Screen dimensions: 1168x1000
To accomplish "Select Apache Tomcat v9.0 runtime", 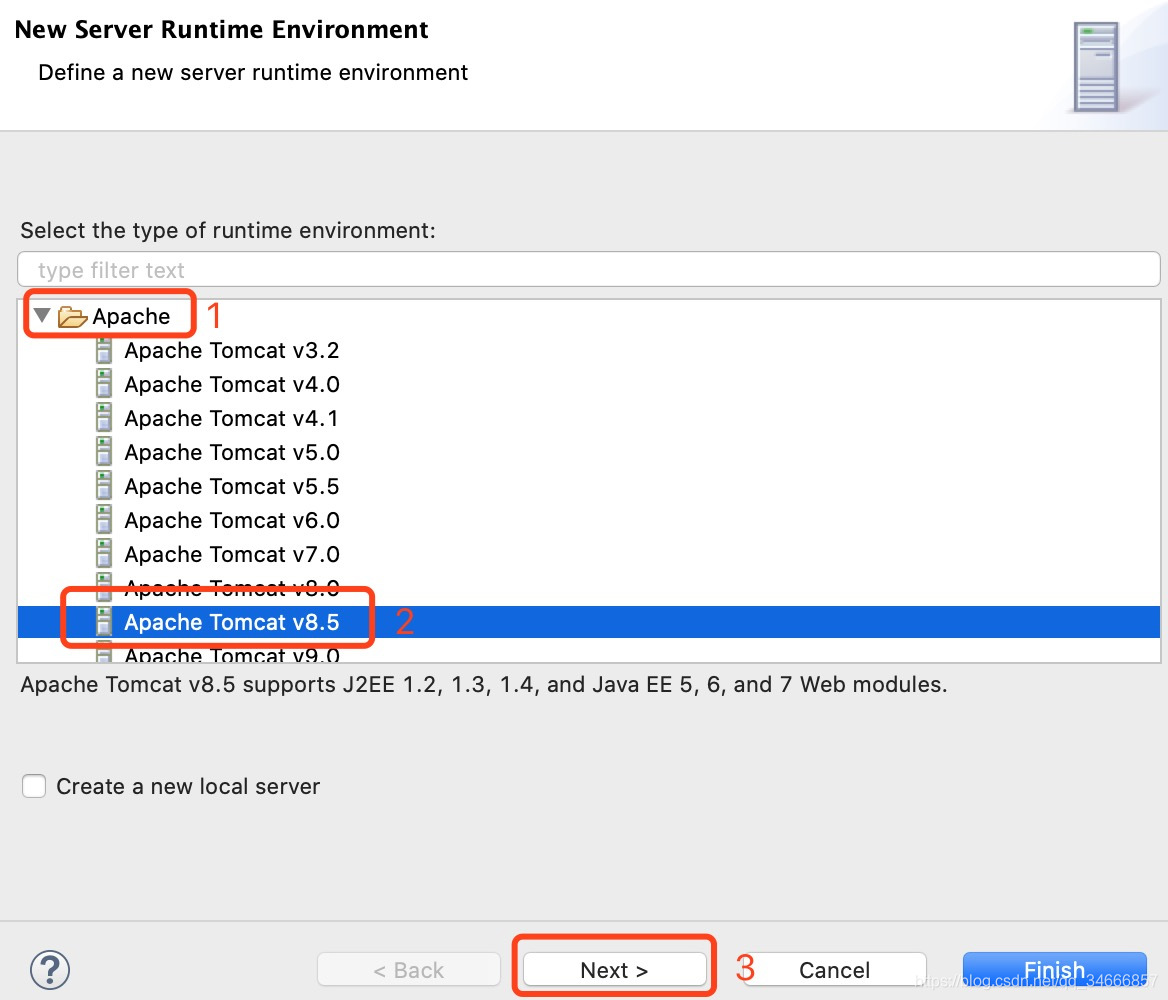I will [232, 655].
